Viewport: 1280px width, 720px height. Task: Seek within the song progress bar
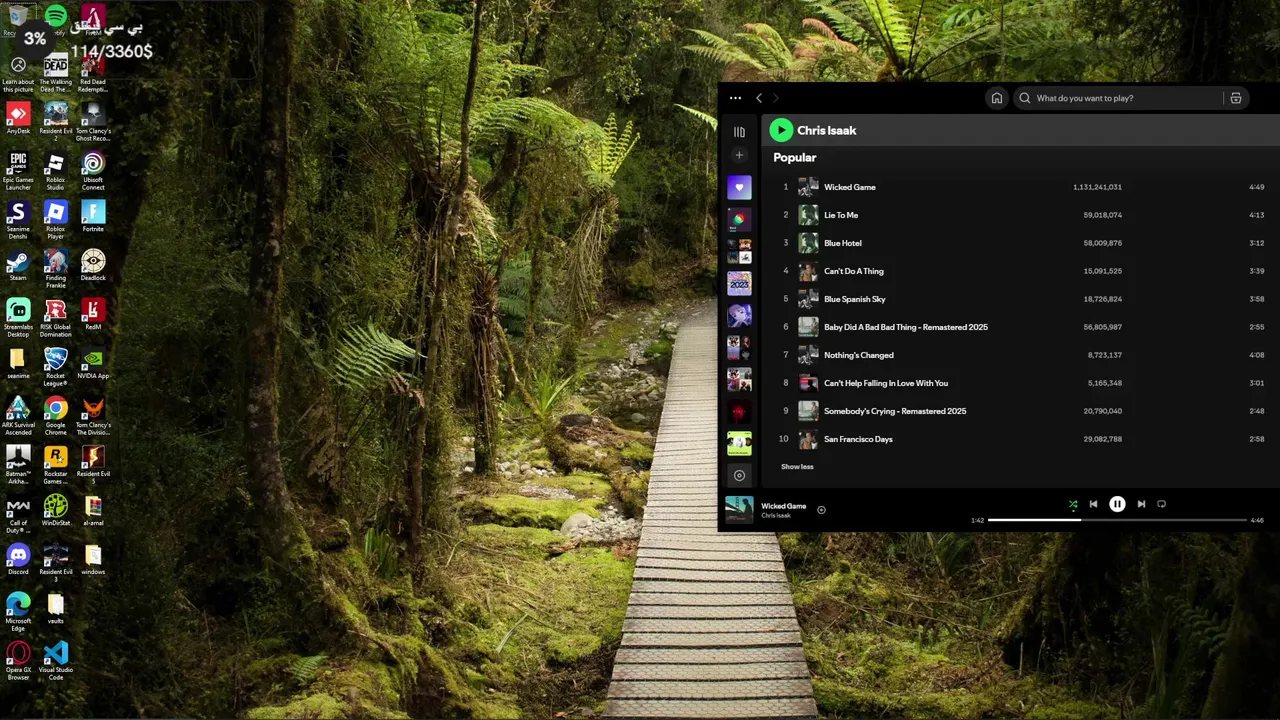click(1117, 520)
